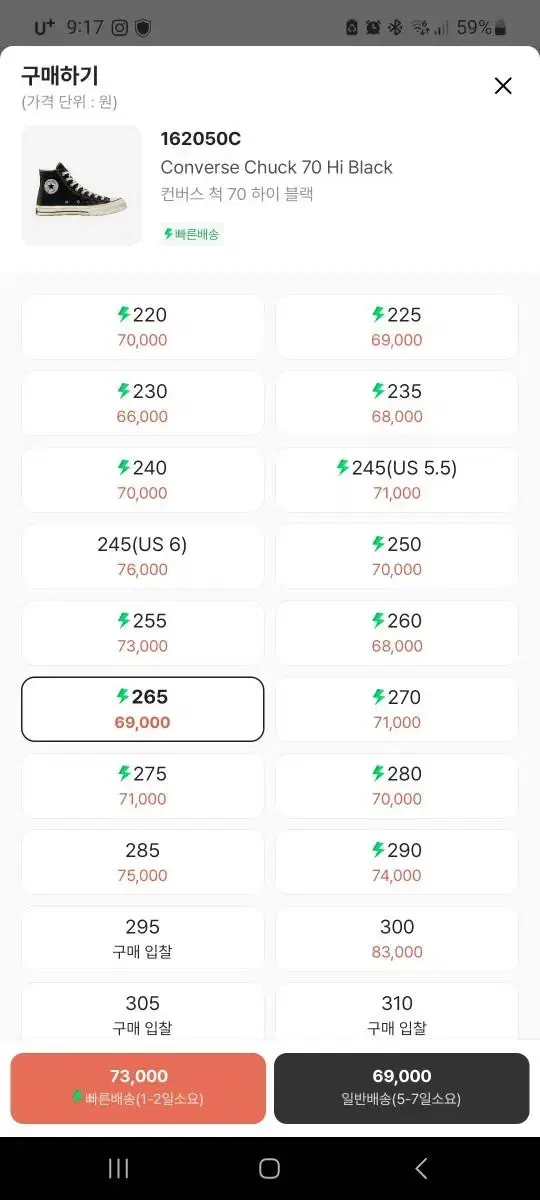This screenshot has height=1200, width=540.
Task: Select size 225 priced 69,000
Action: coord(397,327)
